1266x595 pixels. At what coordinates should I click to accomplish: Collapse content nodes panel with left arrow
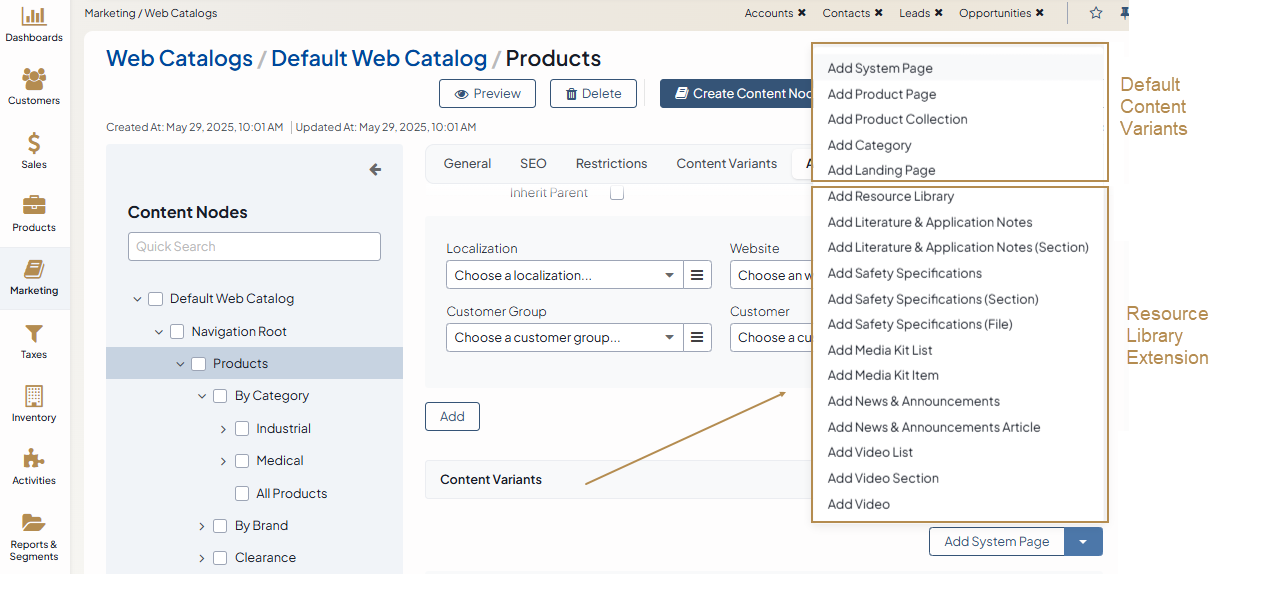(375, 170)
